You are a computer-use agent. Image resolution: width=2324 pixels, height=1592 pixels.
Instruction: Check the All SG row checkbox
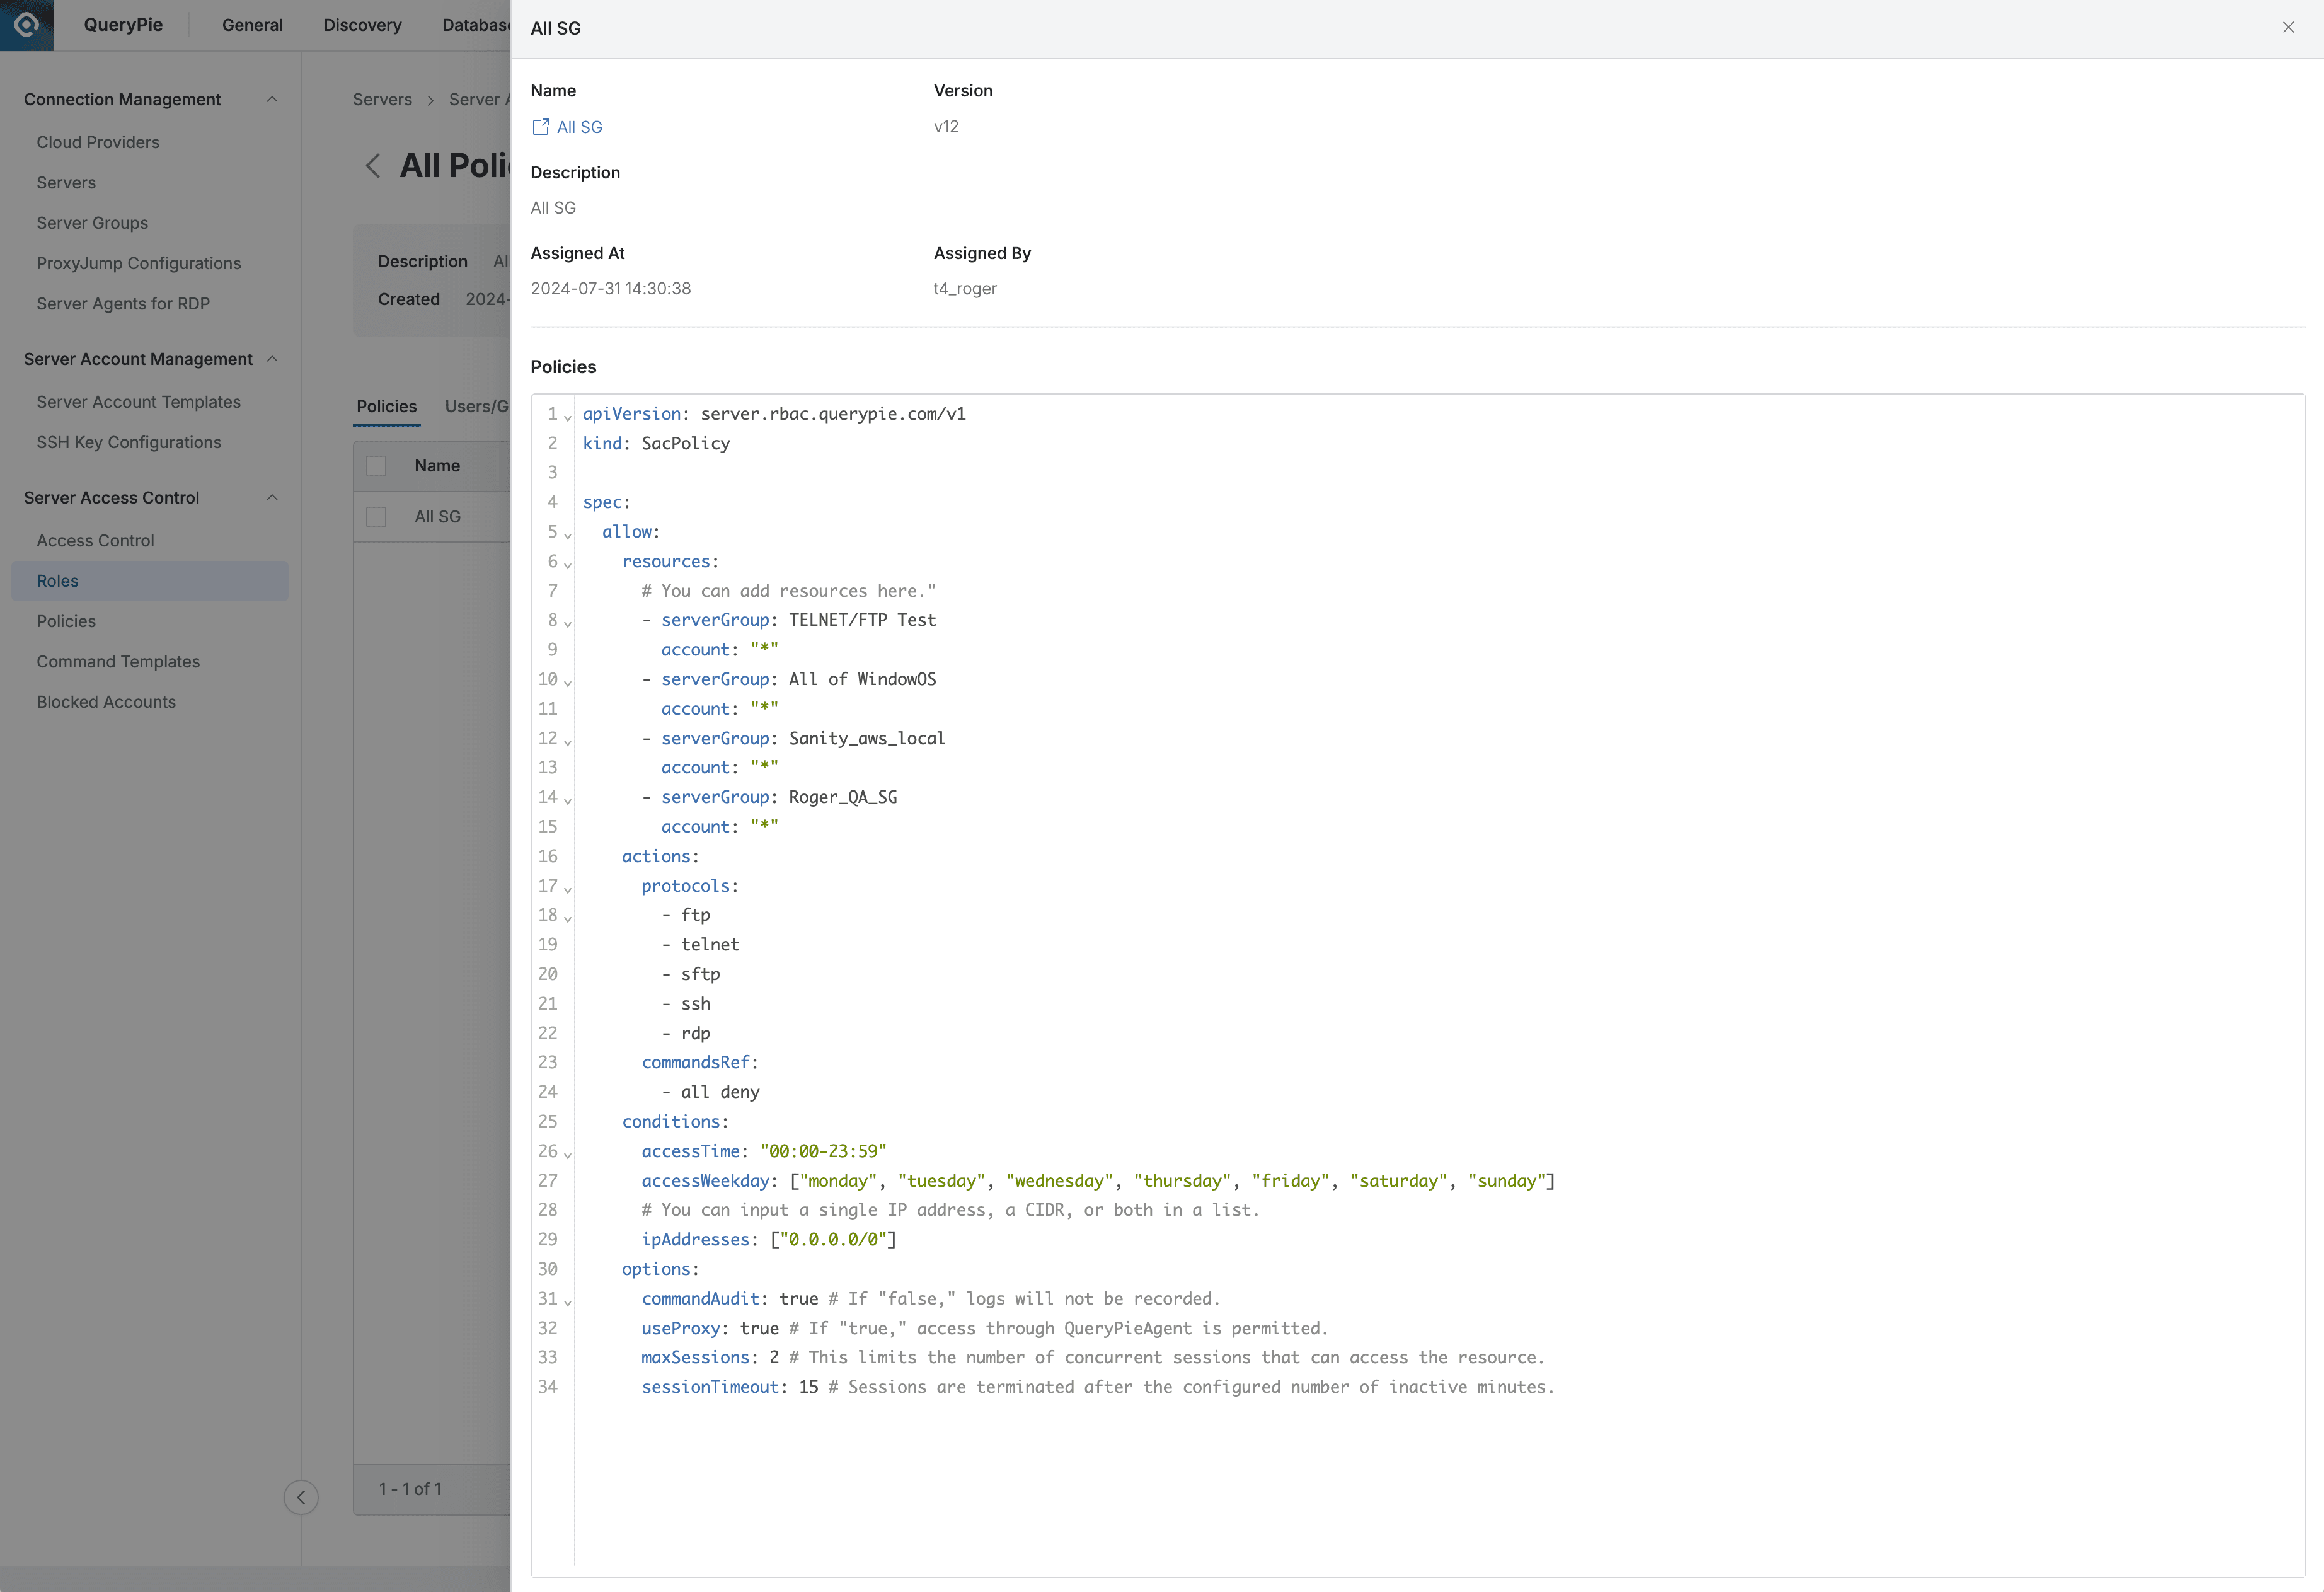[376, 517]
